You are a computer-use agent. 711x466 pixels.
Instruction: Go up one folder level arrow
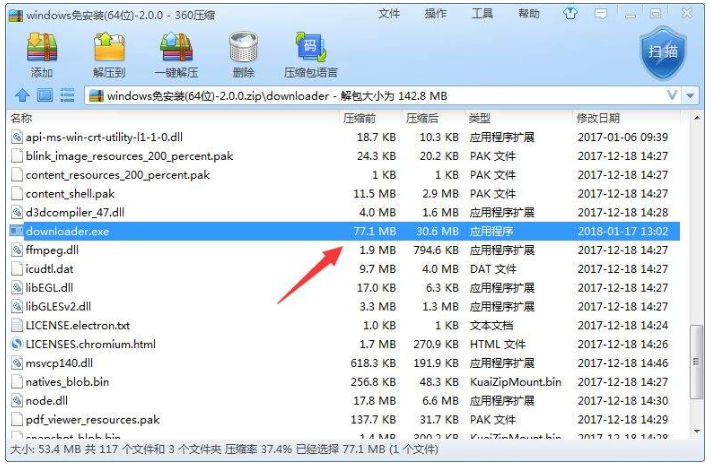pyautogui.click(x=22, y=96)
